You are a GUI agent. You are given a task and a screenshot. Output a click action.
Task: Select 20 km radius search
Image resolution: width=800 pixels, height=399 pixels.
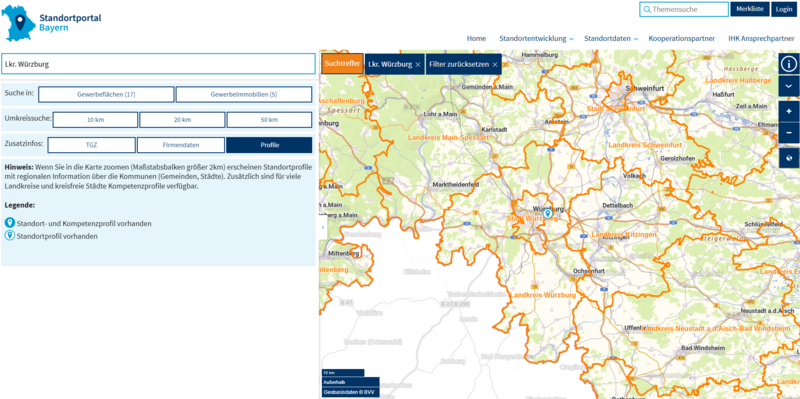click(x=182, y=120)
